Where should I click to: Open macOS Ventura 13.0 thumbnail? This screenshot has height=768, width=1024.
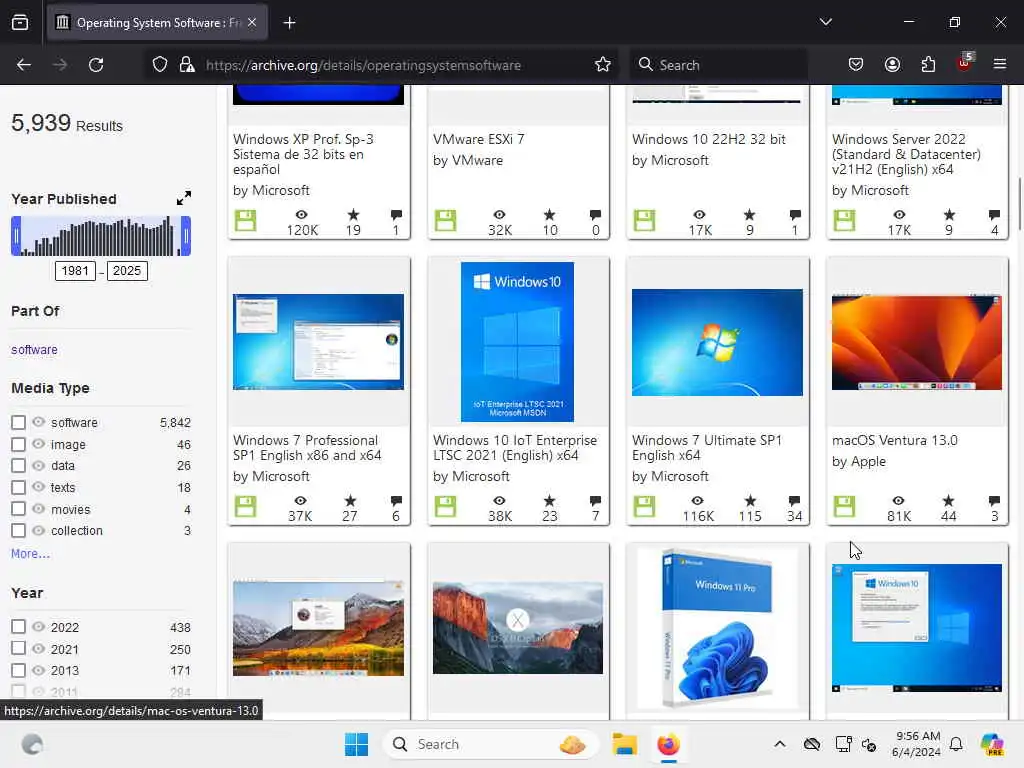[917, 342]
